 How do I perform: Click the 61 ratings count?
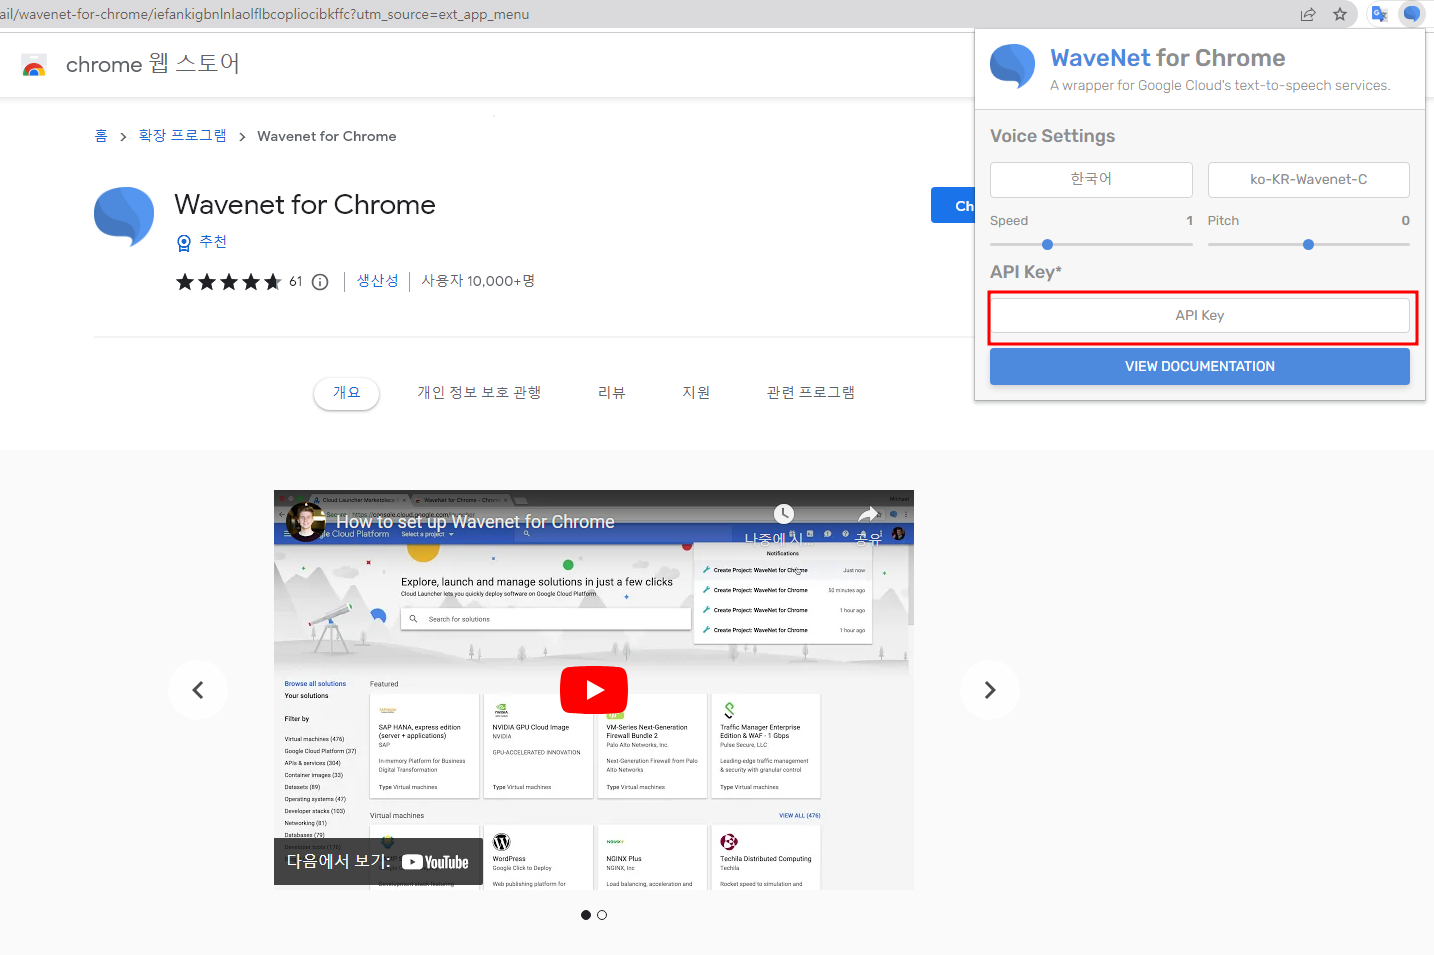pos(296,282)
